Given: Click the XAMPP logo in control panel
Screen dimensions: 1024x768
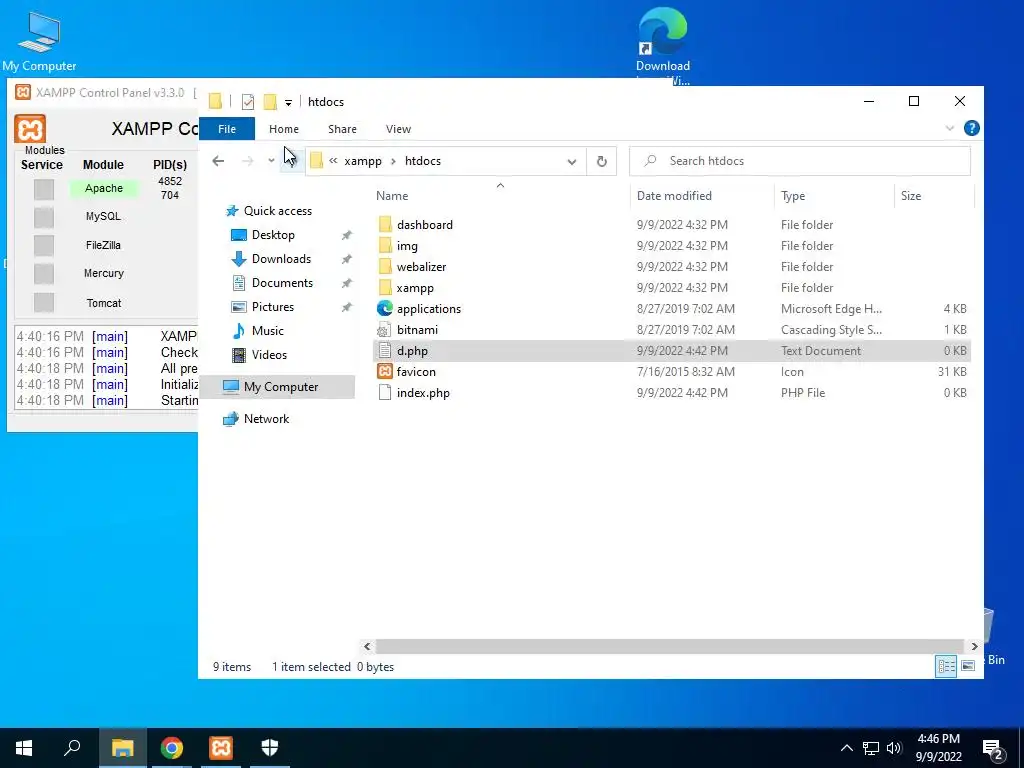Looking at the screenshot, I should pyautogui.click(x=30, y=129).
